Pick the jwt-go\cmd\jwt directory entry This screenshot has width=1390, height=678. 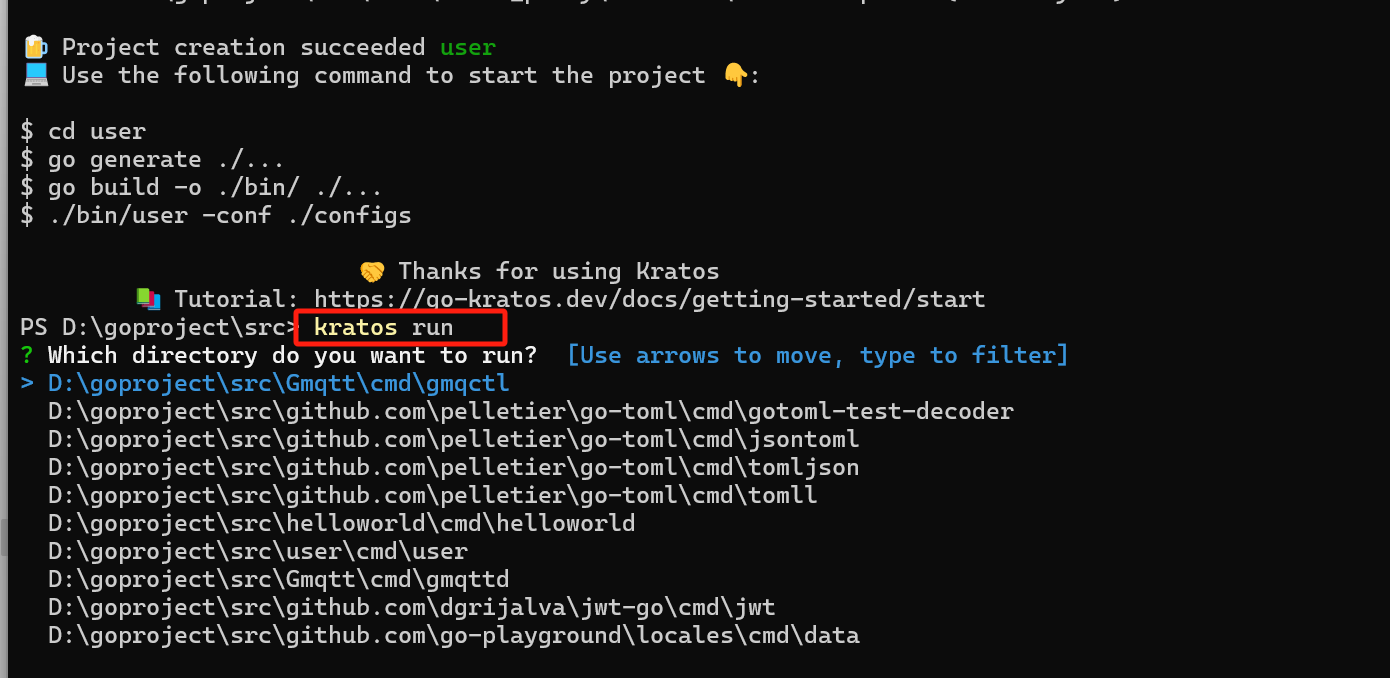(412, 607)
